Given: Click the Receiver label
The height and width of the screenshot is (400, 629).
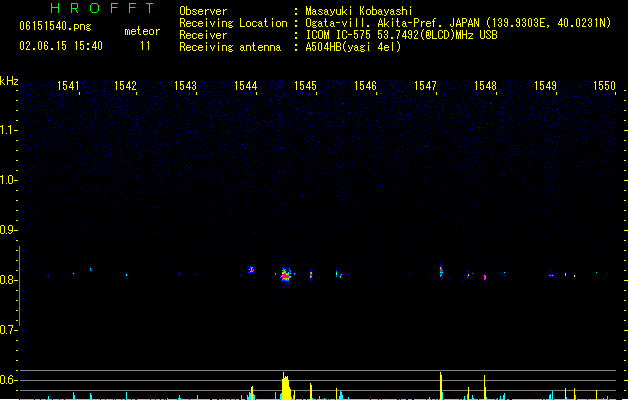Looking at the screenshot, I should (203, 35).
